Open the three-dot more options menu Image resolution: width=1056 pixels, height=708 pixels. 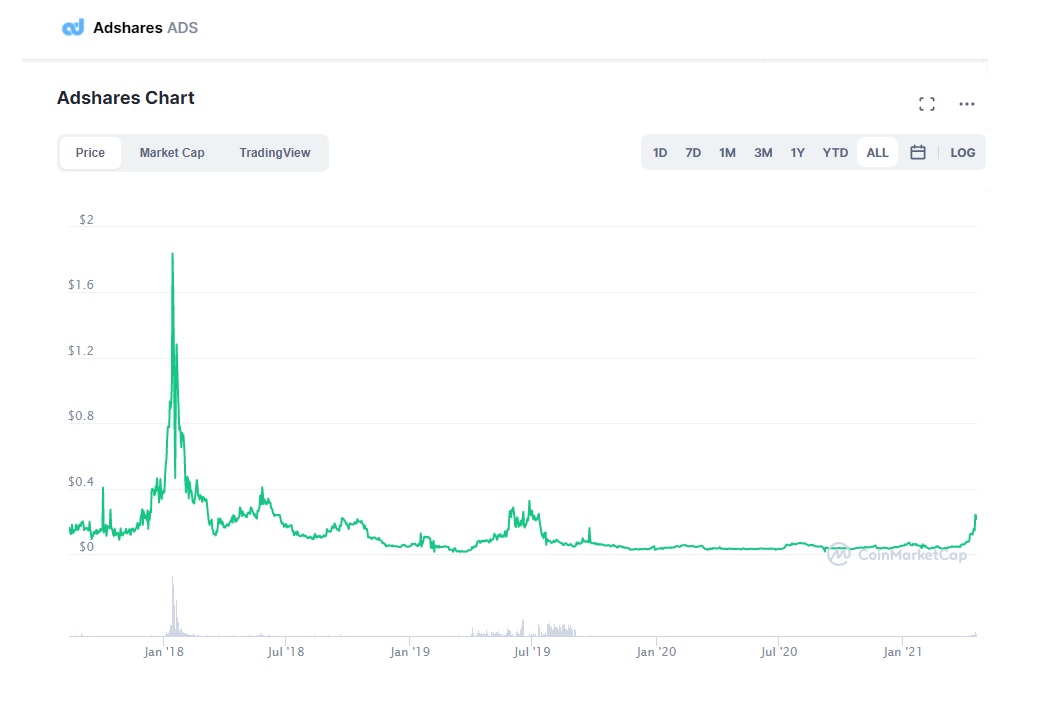[966, 104]
